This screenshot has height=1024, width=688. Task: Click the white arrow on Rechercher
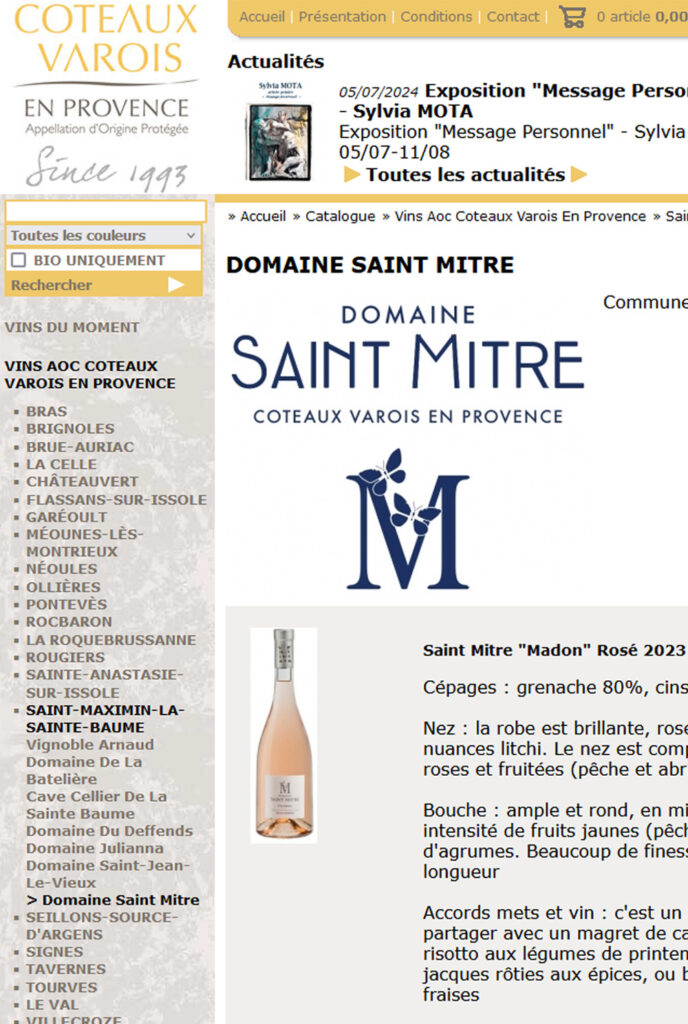(x=176, y=285)
